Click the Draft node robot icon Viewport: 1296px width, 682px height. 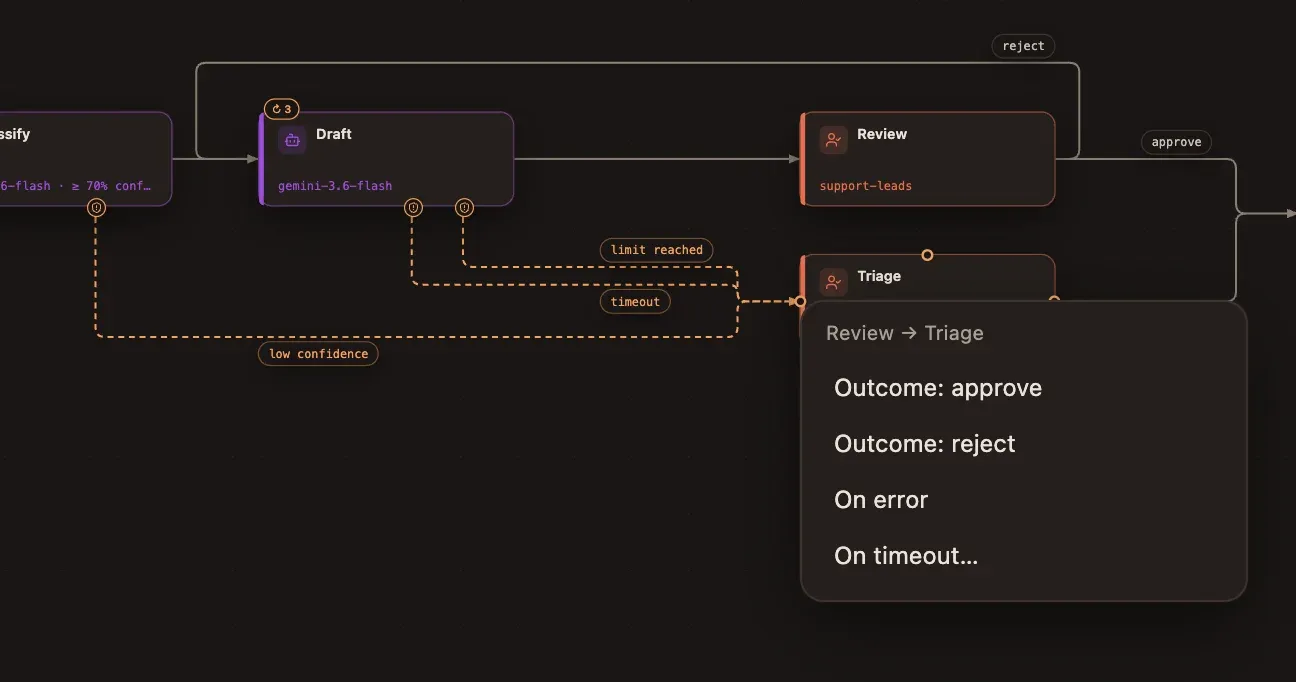(292, 140)
